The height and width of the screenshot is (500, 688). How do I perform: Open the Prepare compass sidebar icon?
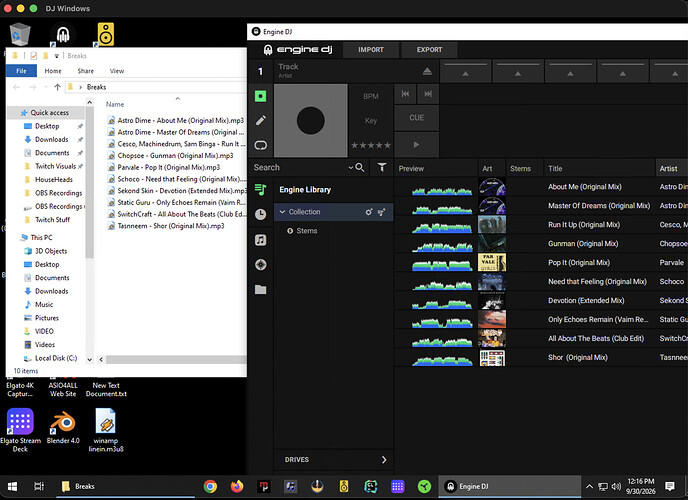tap(261, 264)
